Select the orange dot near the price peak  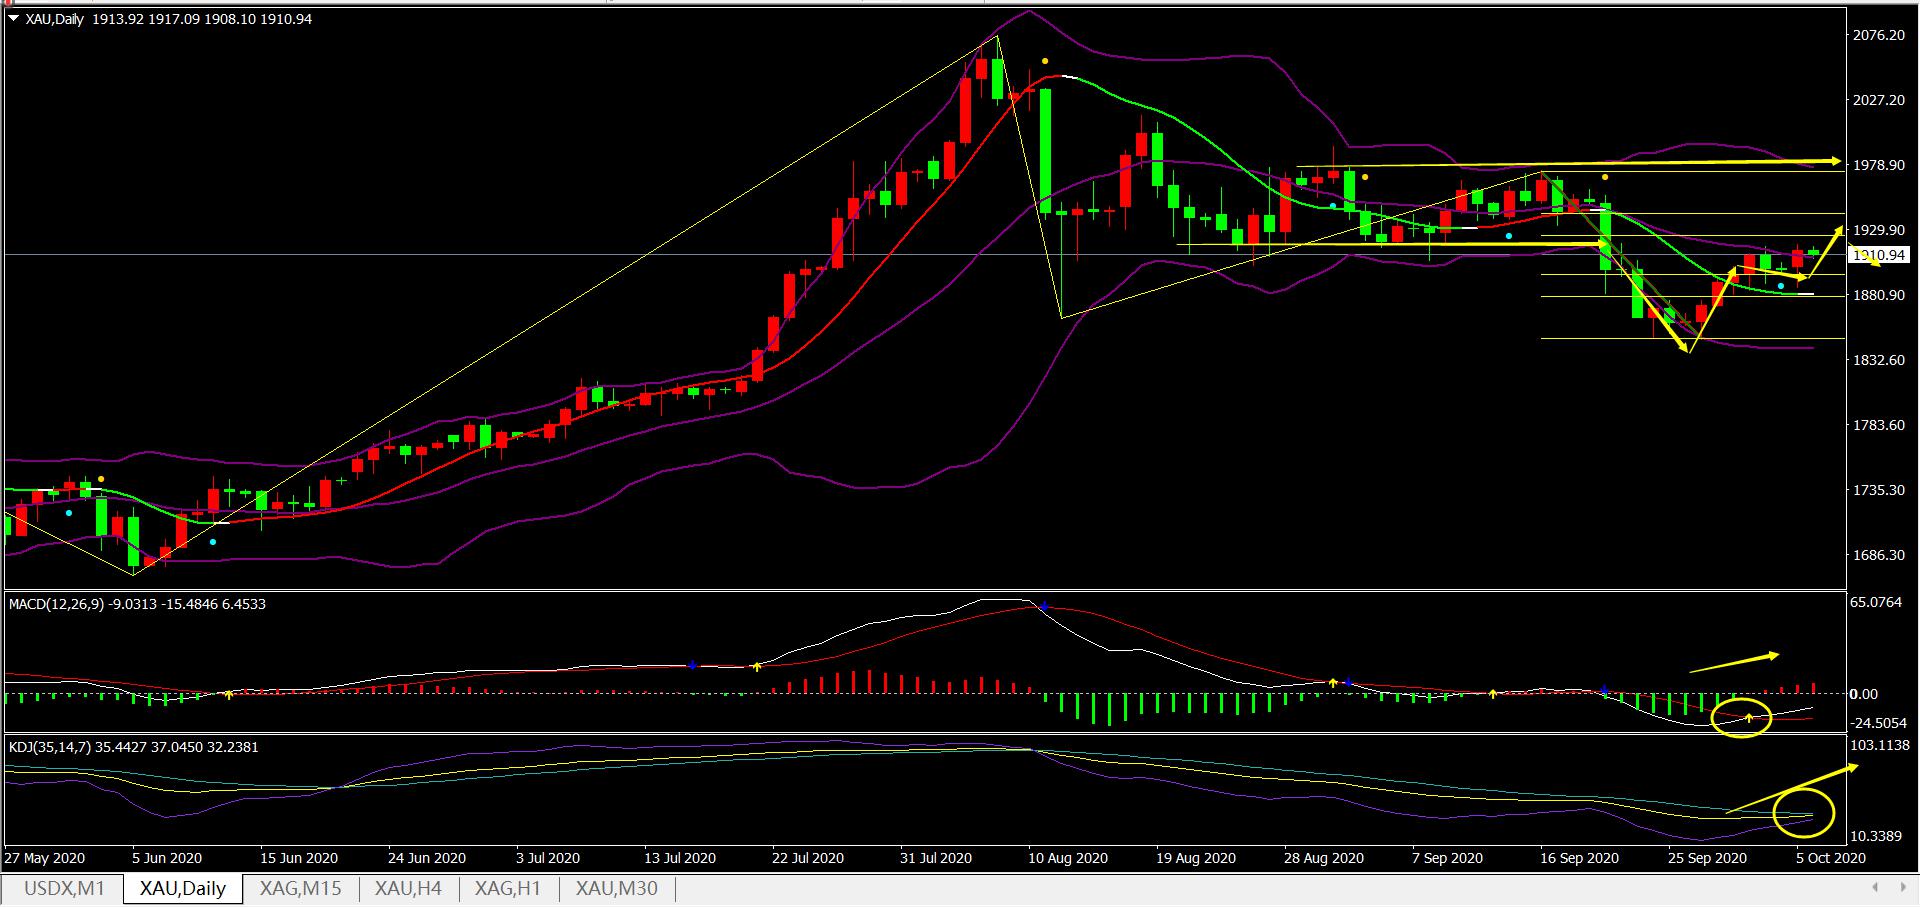click(x=1045, y=62)
